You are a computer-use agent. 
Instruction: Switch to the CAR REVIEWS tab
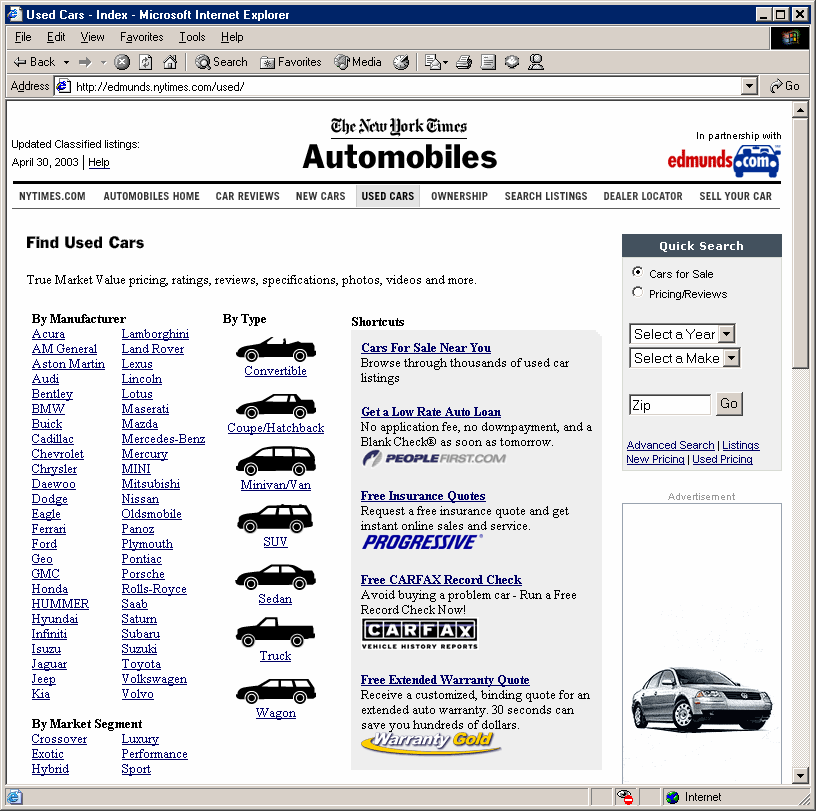pos(248,196)
